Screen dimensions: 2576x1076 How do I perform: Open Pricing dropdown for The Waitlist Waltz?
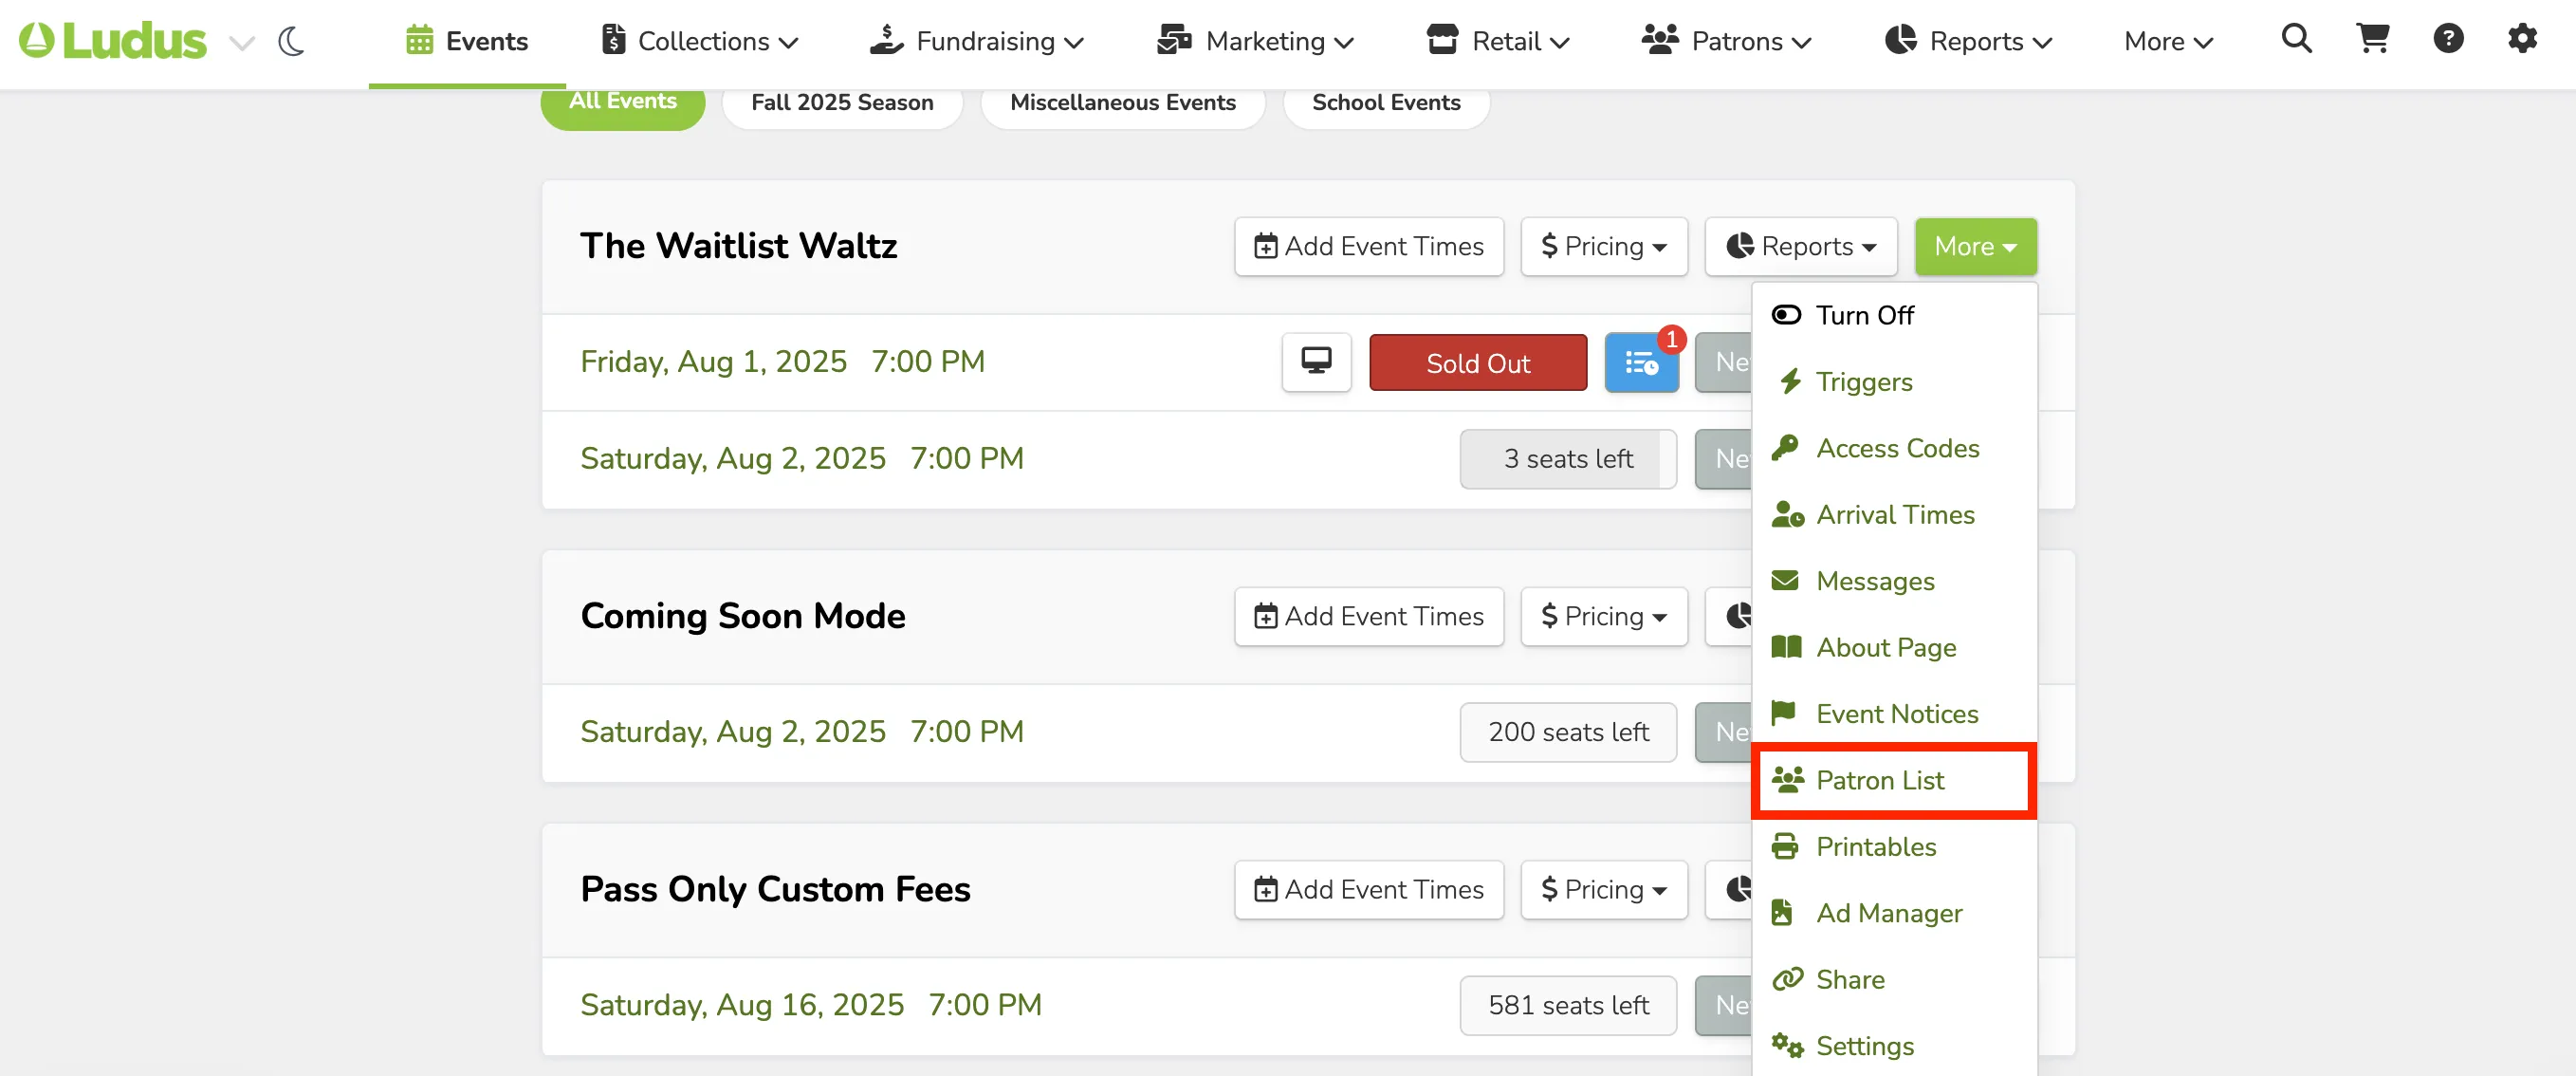coord(1604,246)
